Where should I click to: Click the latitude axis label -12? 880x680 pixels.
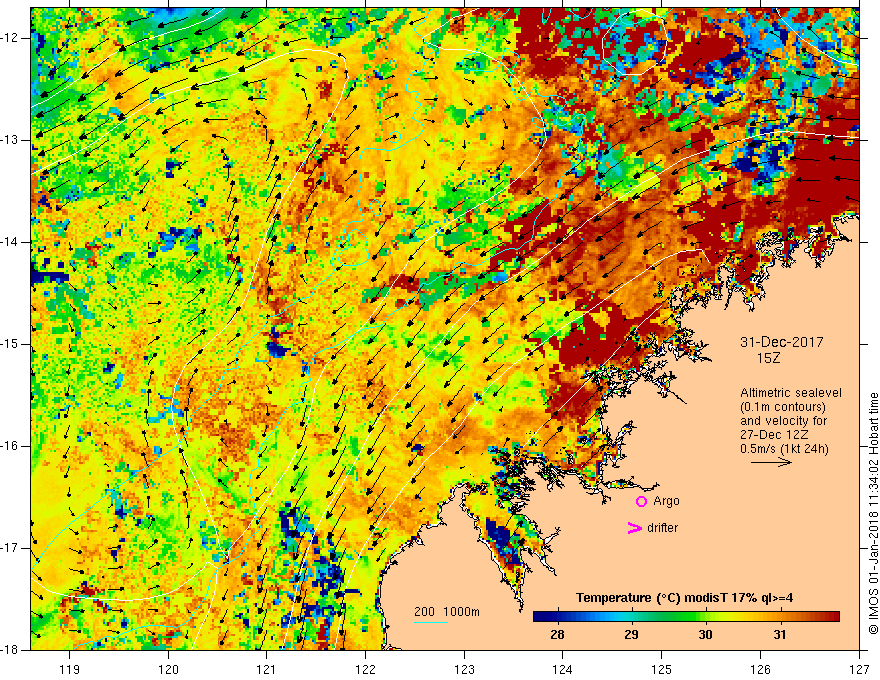pyautogui.click(x=10, y=38)
